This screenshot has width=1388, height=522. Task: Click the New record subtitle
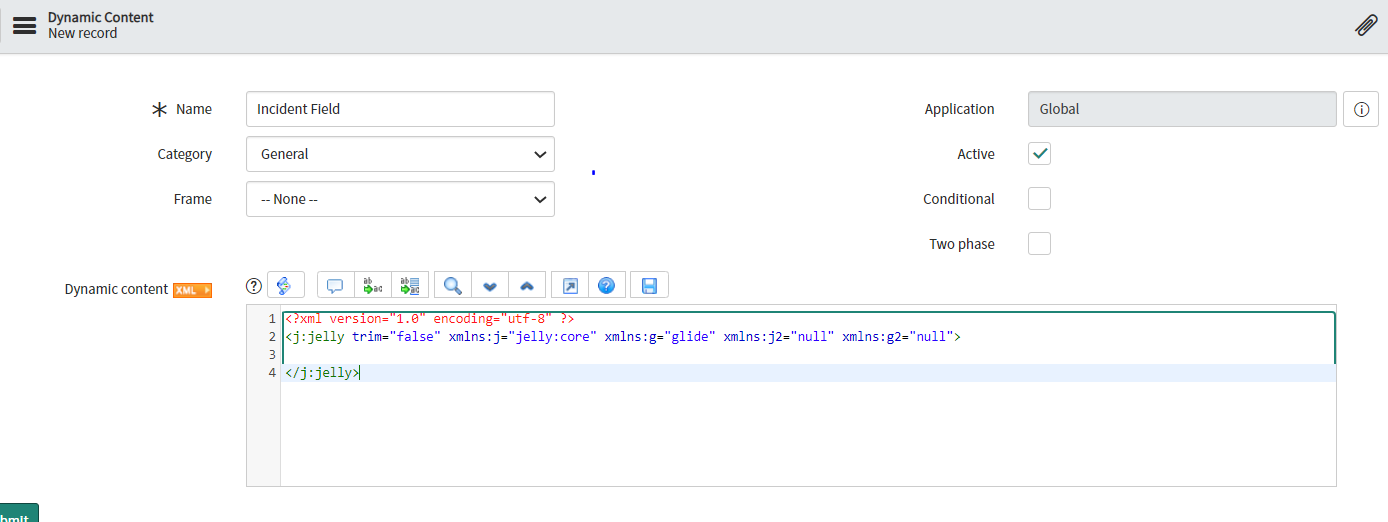click(x=82, y=34)
